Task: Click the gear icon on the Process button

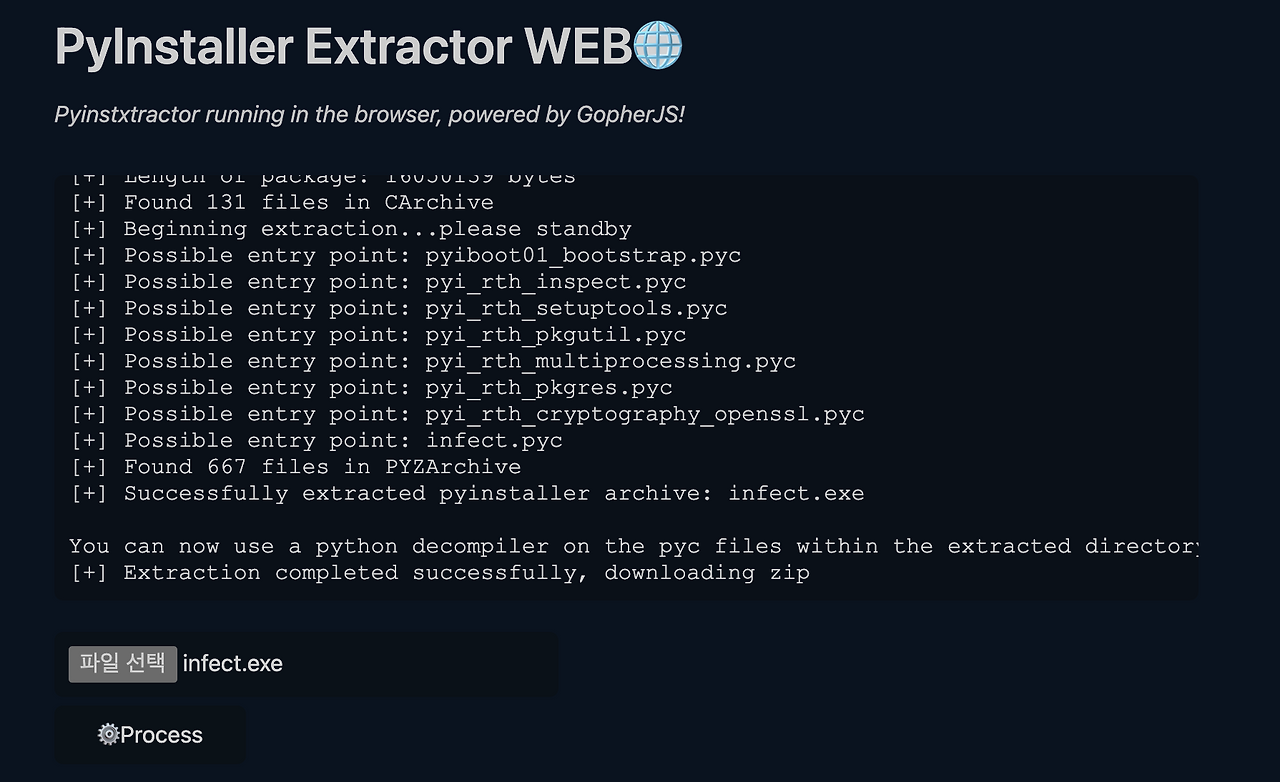Action: coord(108,735)
